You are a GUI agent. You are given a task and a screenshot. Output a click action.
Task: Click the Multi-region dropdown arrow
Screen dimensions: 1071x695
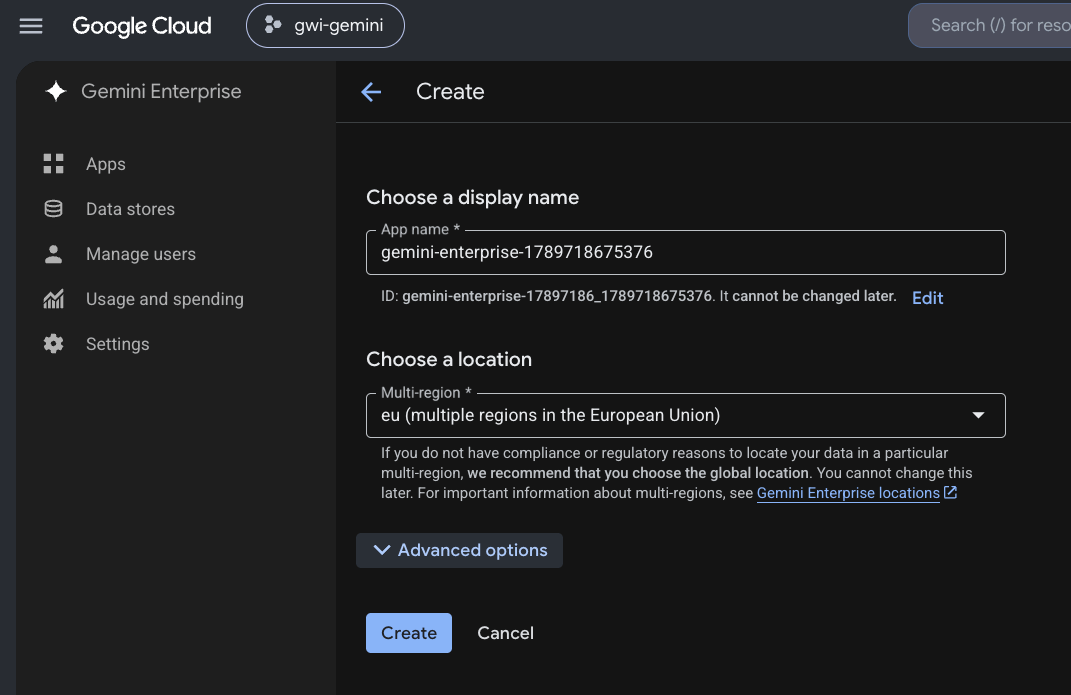pos(978,415)
